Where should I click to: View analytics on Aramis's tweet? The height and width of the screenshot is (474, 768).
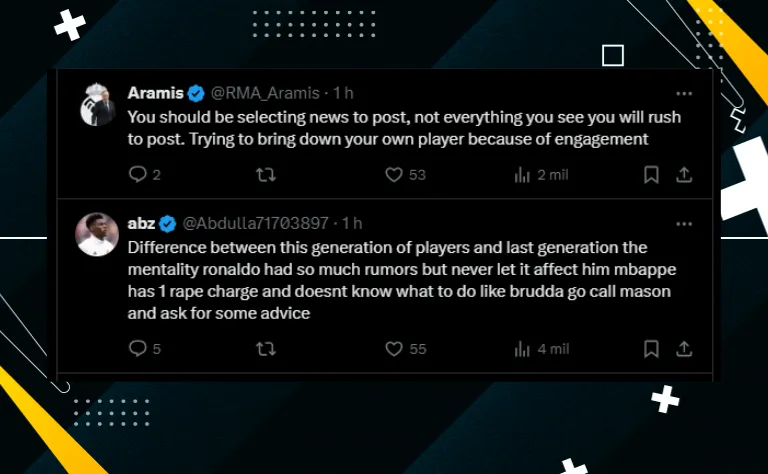[522, 175]
